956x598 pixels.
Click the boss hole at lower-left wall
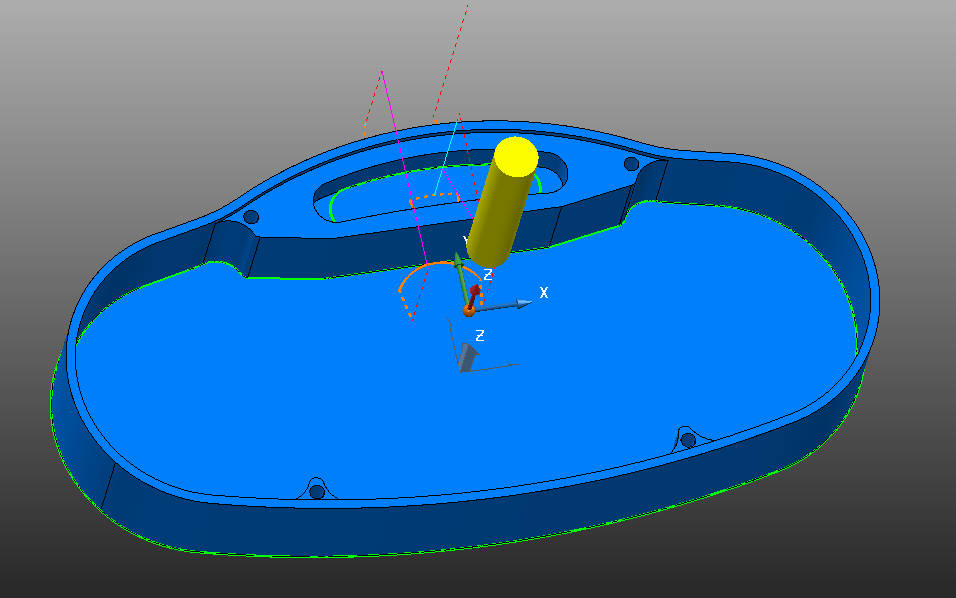(x=317, y=491)
